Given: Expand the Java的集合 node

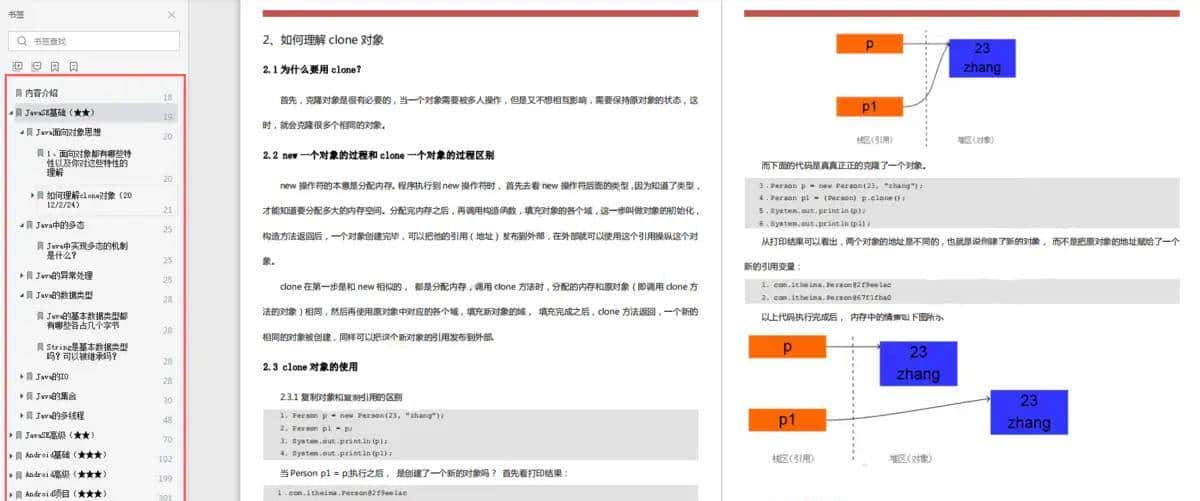Looking at the screenshot, I should click(21, 396).
